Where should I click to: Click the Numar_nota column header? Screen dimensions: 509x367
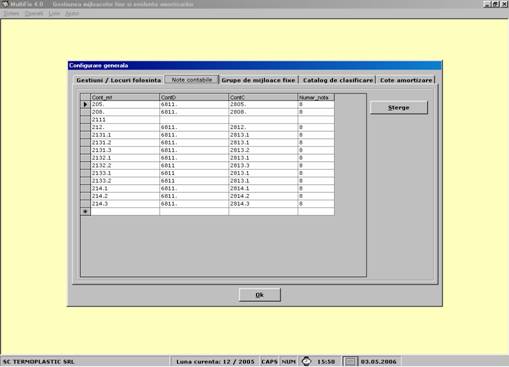[316, 97]
